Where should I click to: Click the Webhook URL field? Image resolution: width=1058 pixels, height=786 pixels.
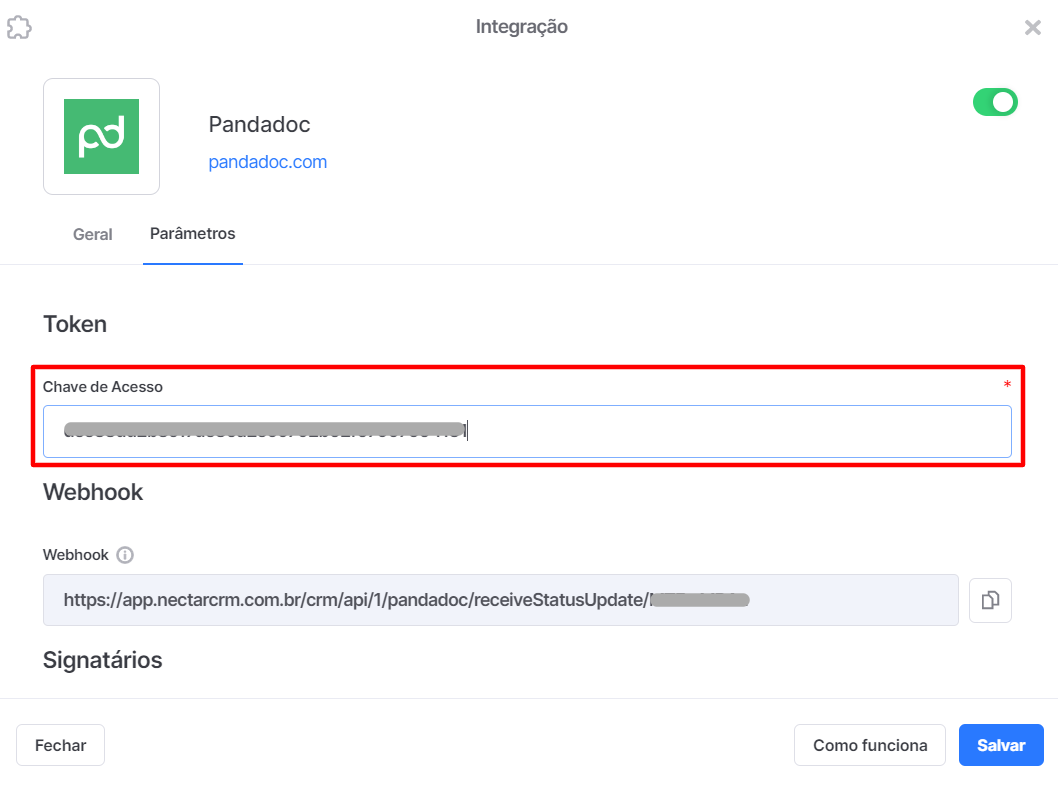(x=501, y=600)
